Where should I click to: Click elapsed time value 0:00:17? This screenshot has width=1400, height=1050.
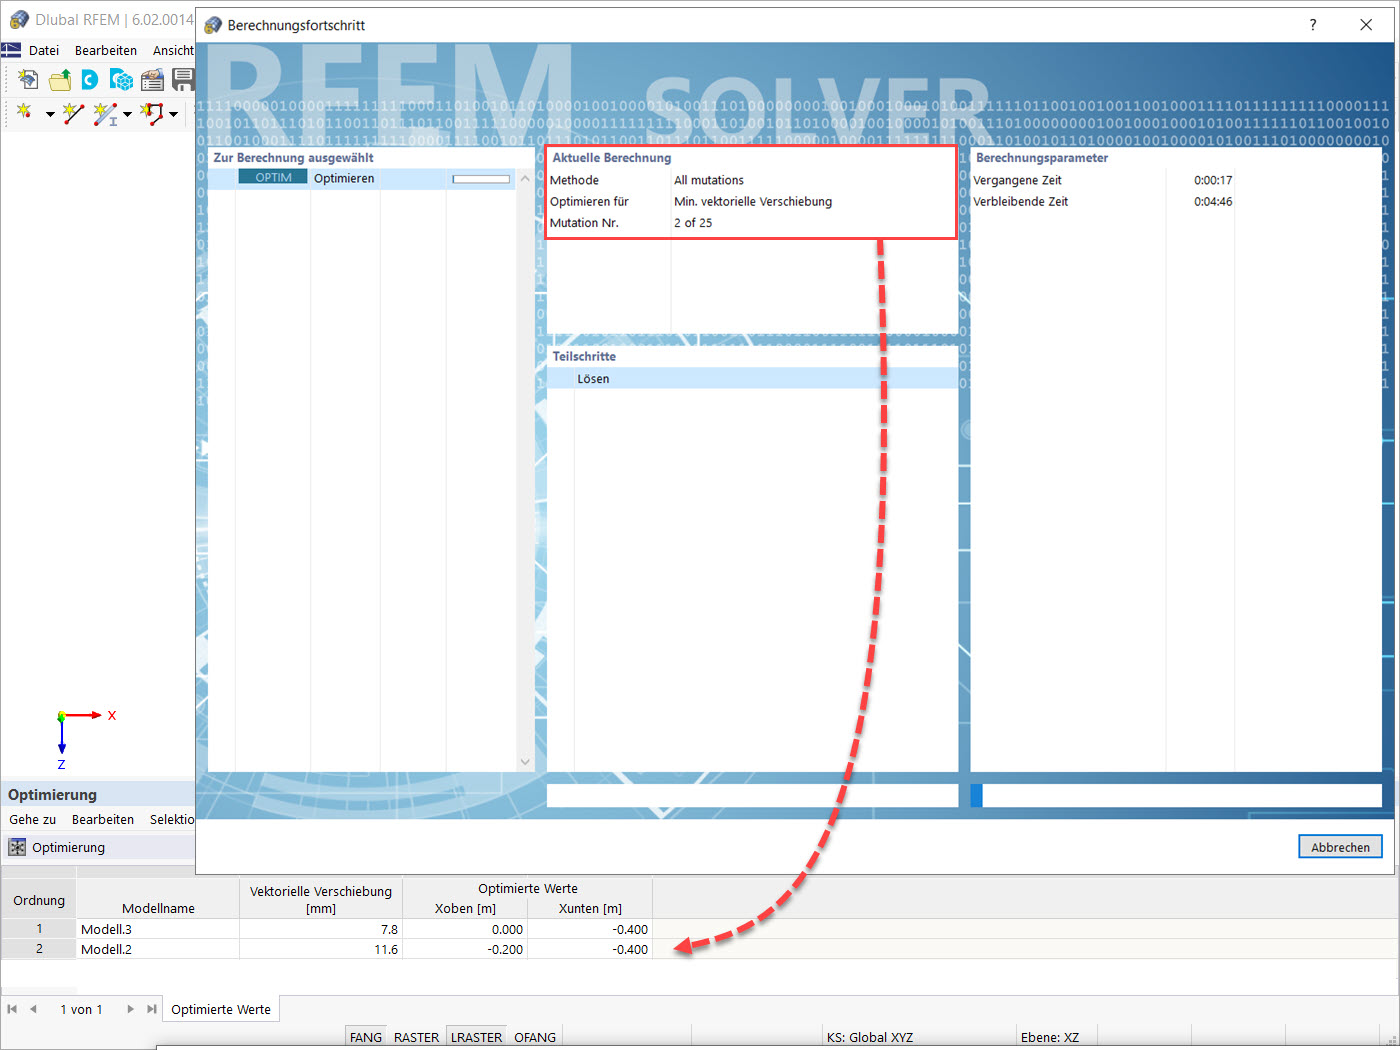1213,180
